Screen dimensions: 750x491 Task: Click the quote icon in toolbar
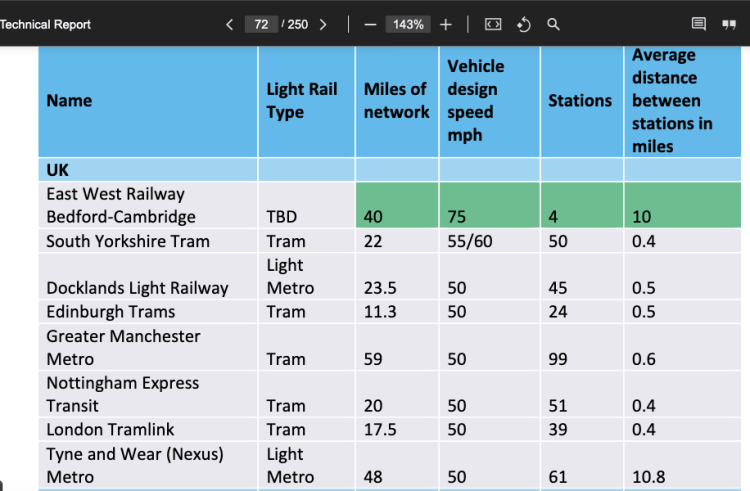coord(729,24)
